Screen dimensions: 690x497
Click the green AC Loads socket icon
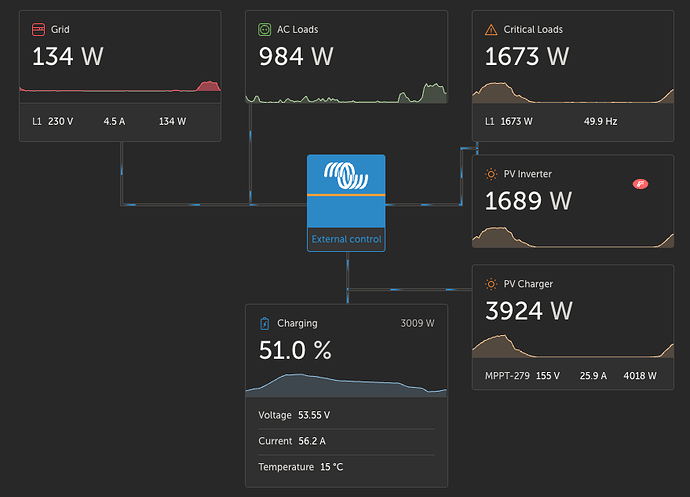click(x=264, y=29)
